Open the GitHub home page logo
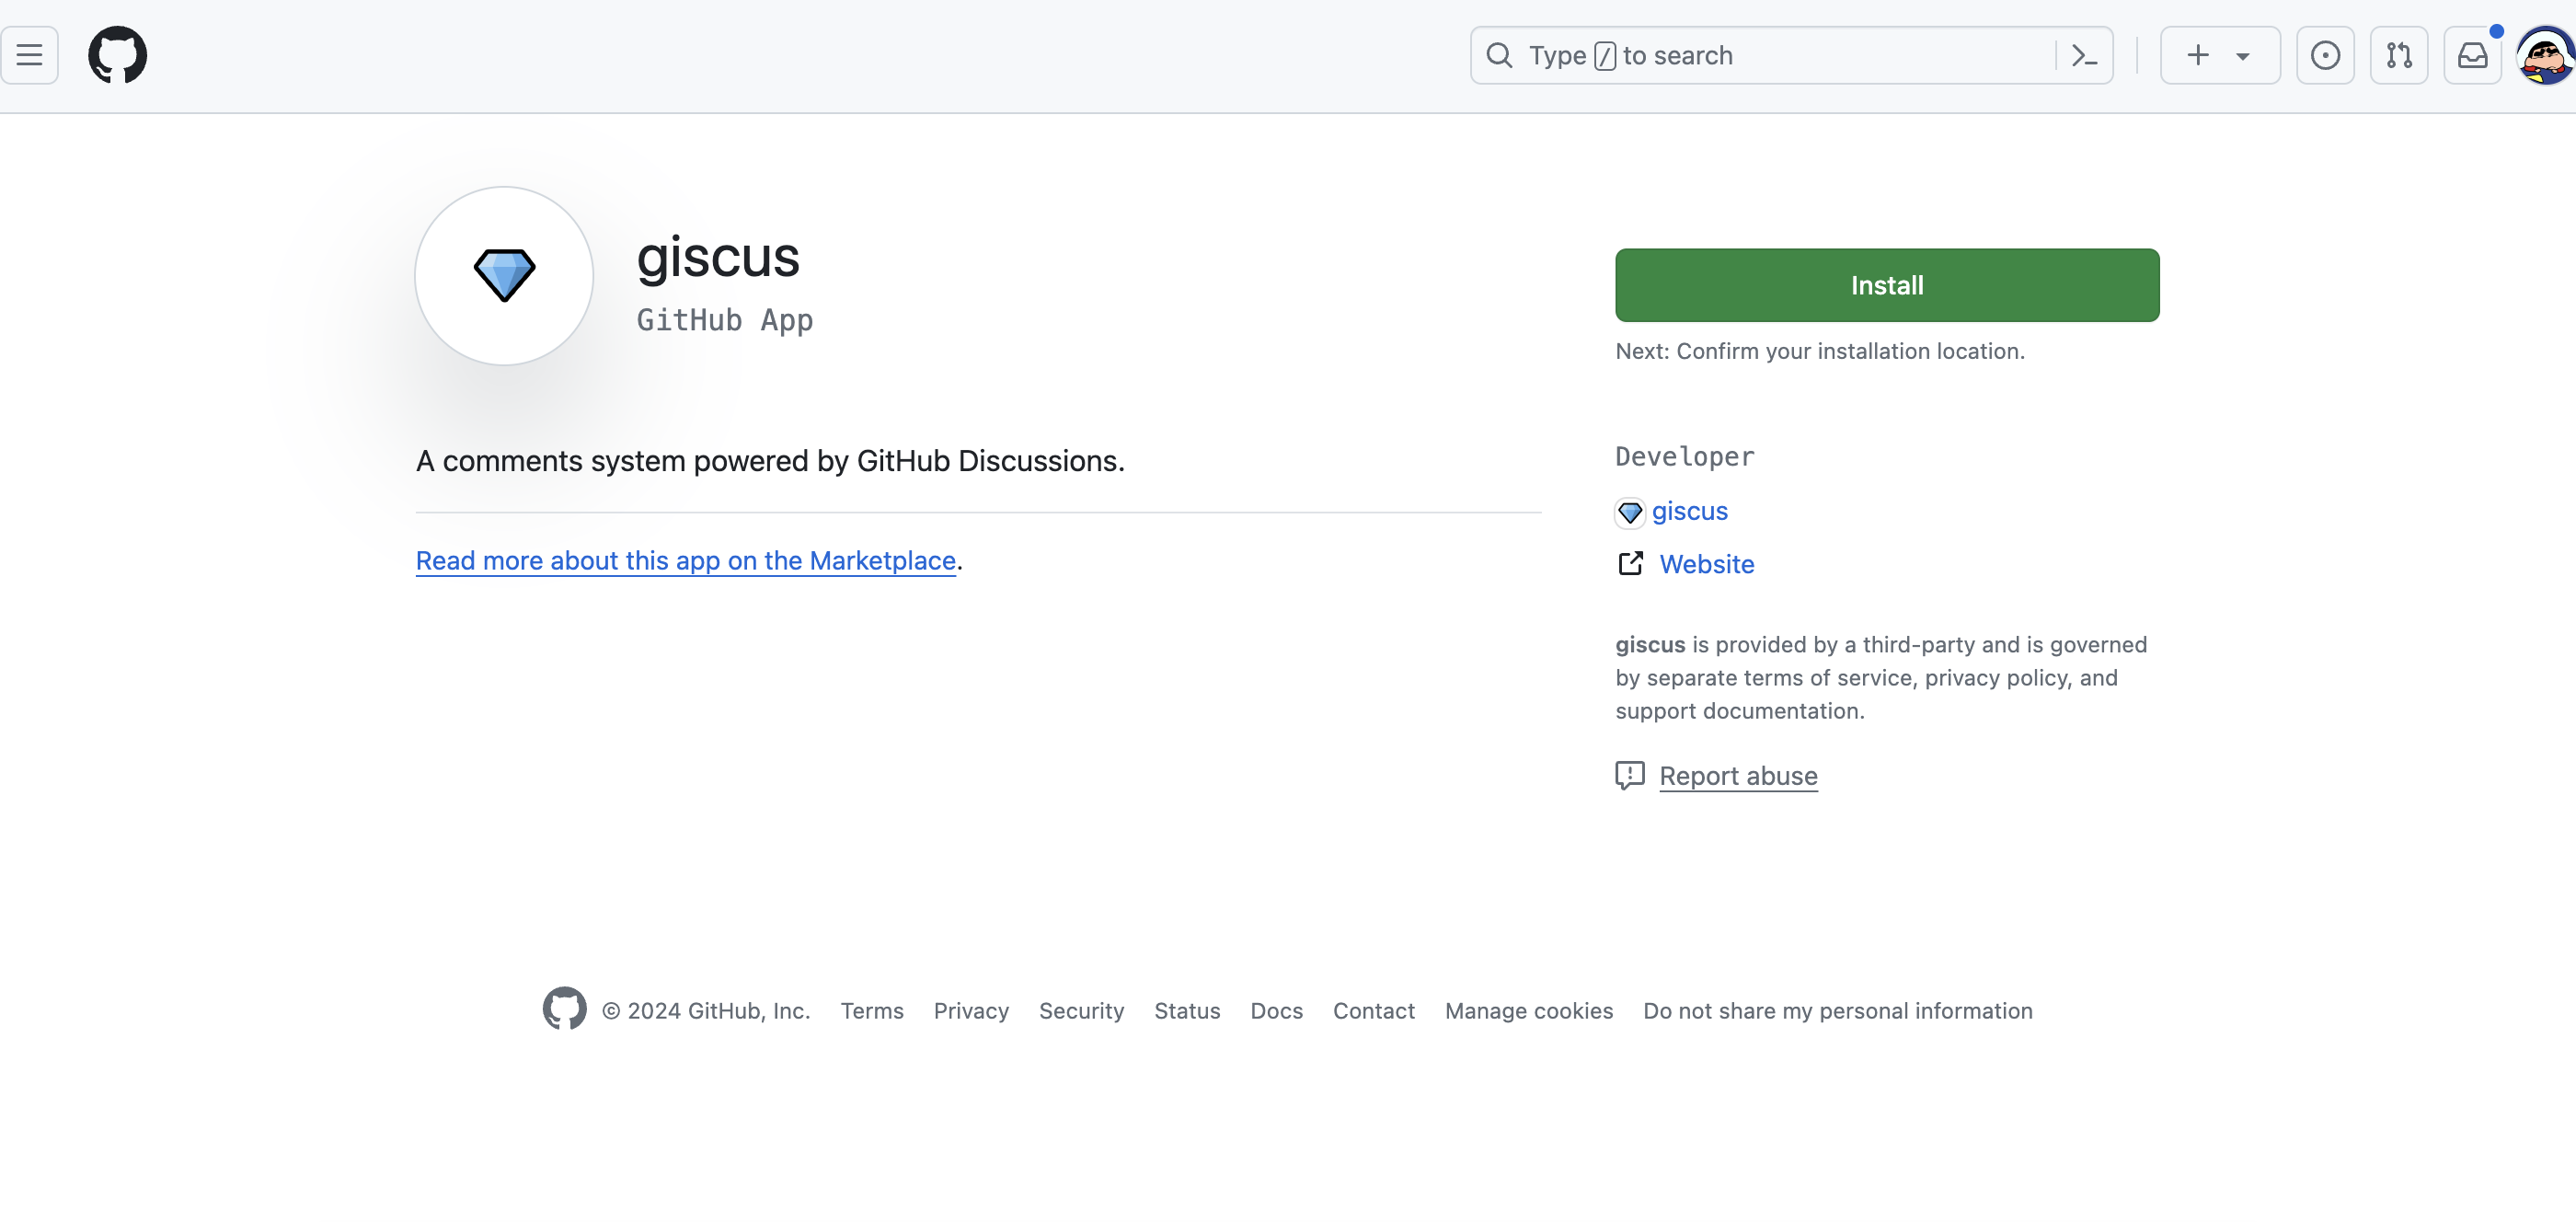 coord(117,55)
